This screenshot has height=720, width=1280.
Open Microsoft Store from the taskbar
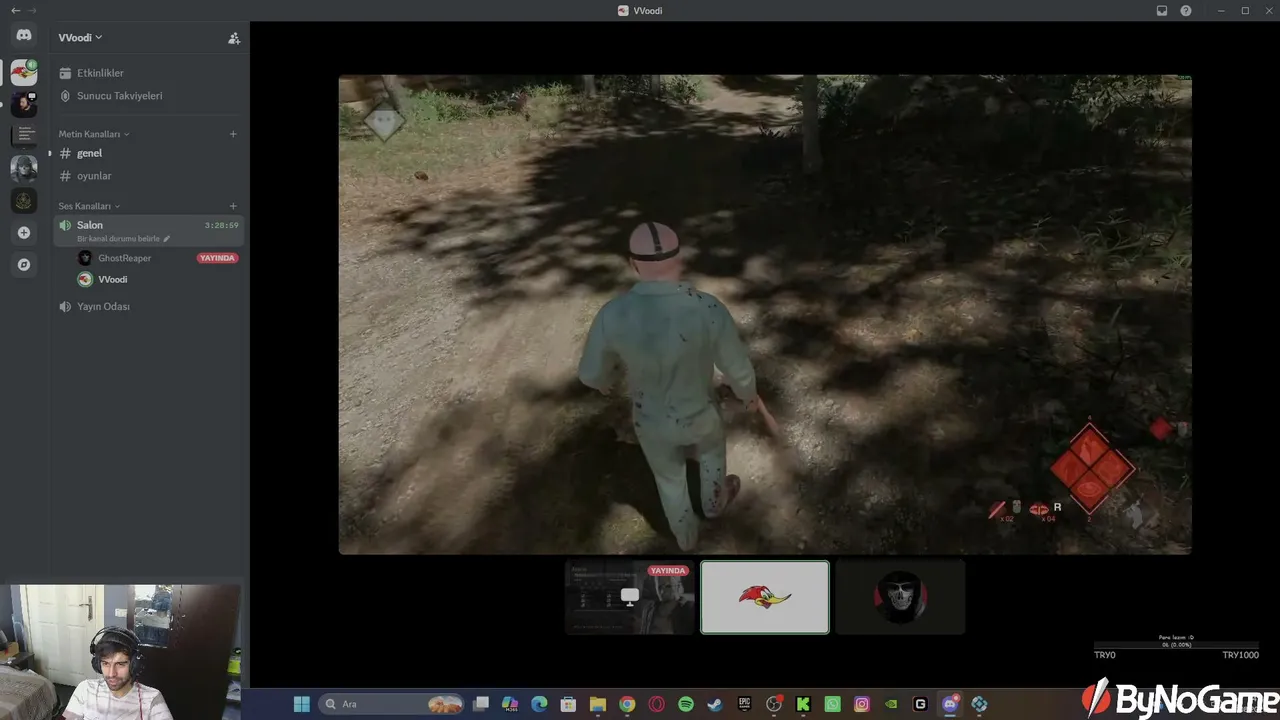(x=568, y=704)
